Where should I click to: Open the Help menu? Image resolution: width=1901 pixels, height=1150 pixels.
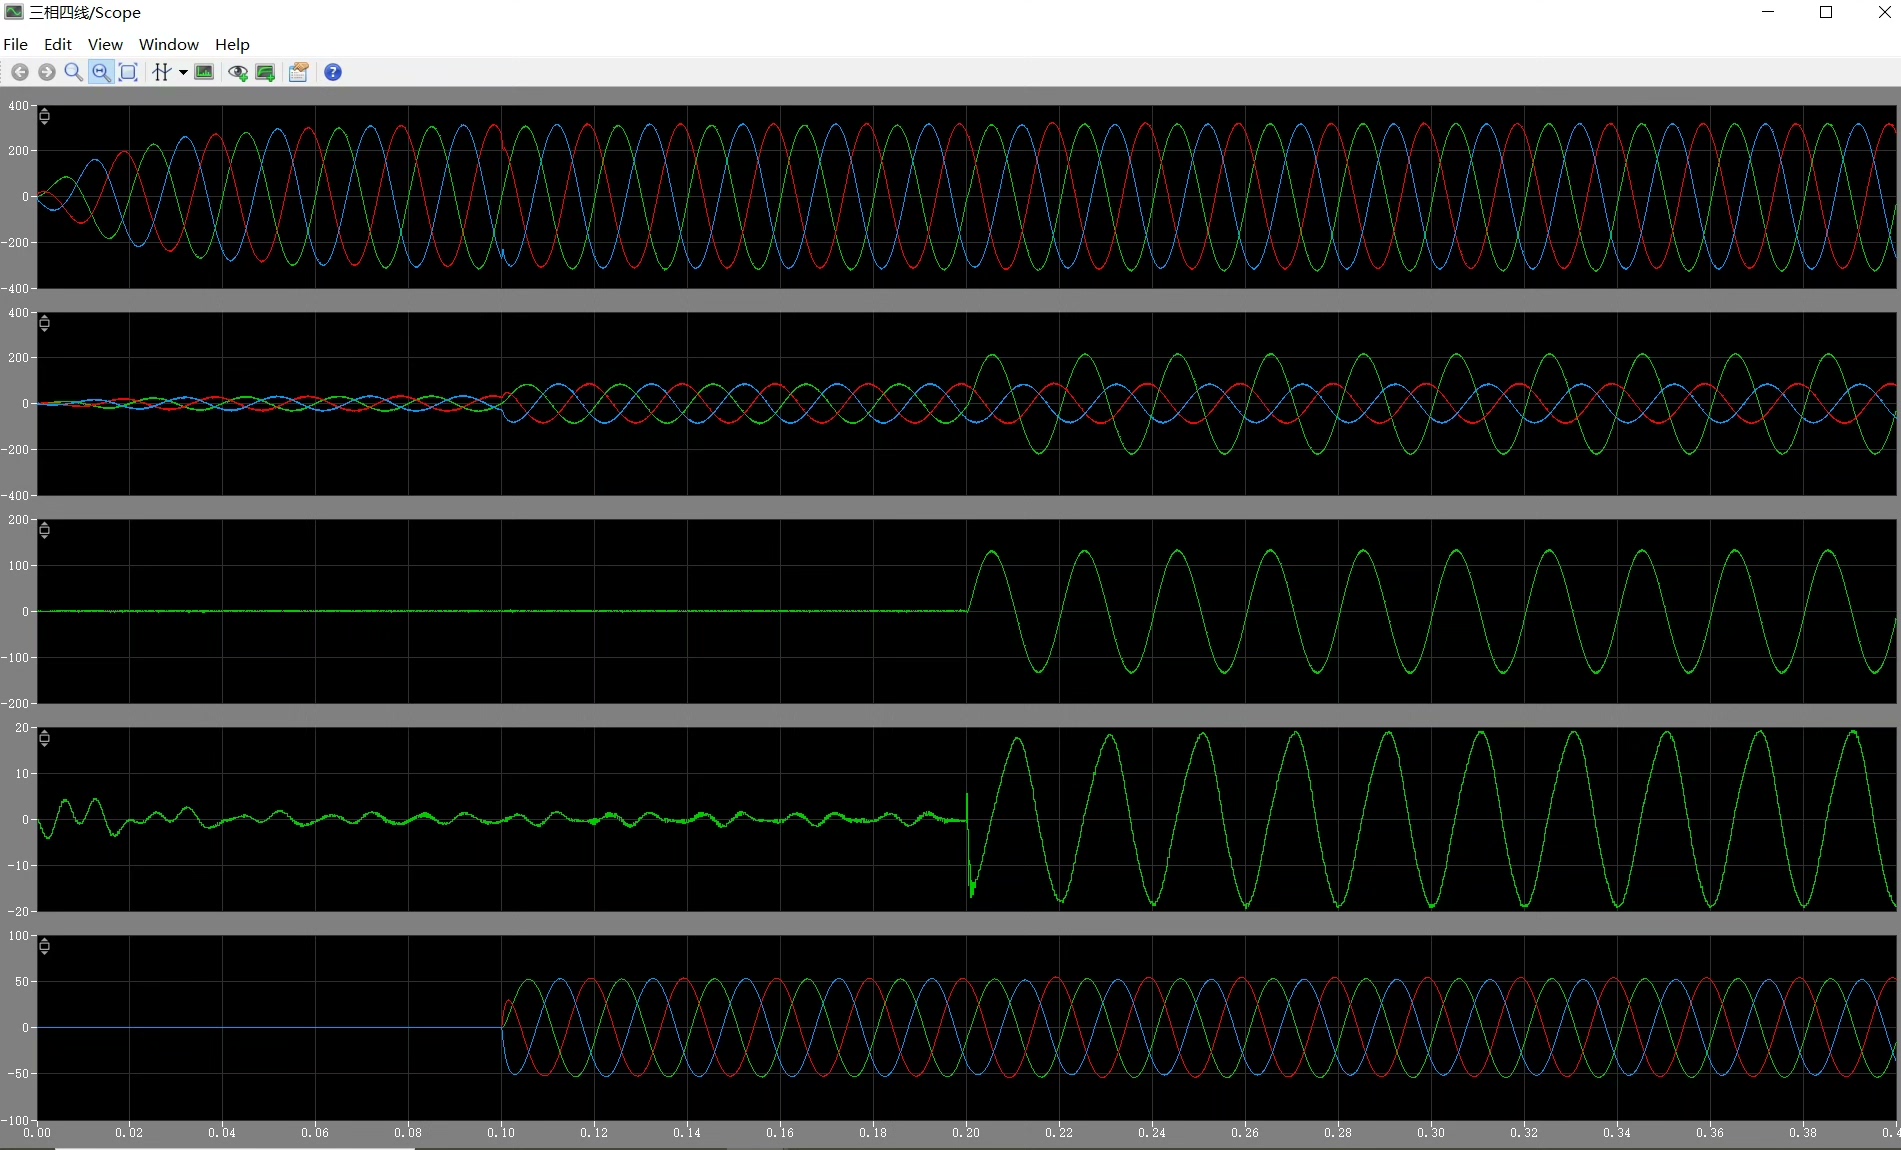click(232, 44)
